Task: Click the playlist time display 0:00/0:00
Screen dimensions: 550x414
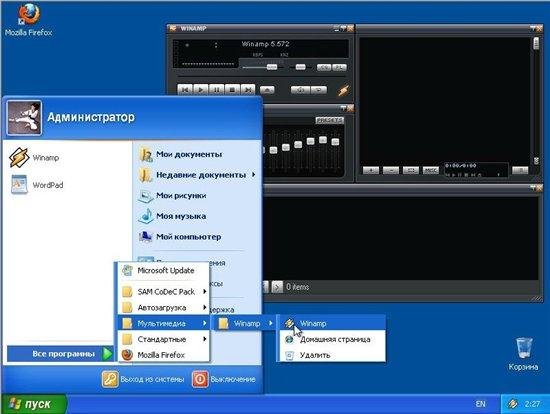Action: tap(461, 165)
